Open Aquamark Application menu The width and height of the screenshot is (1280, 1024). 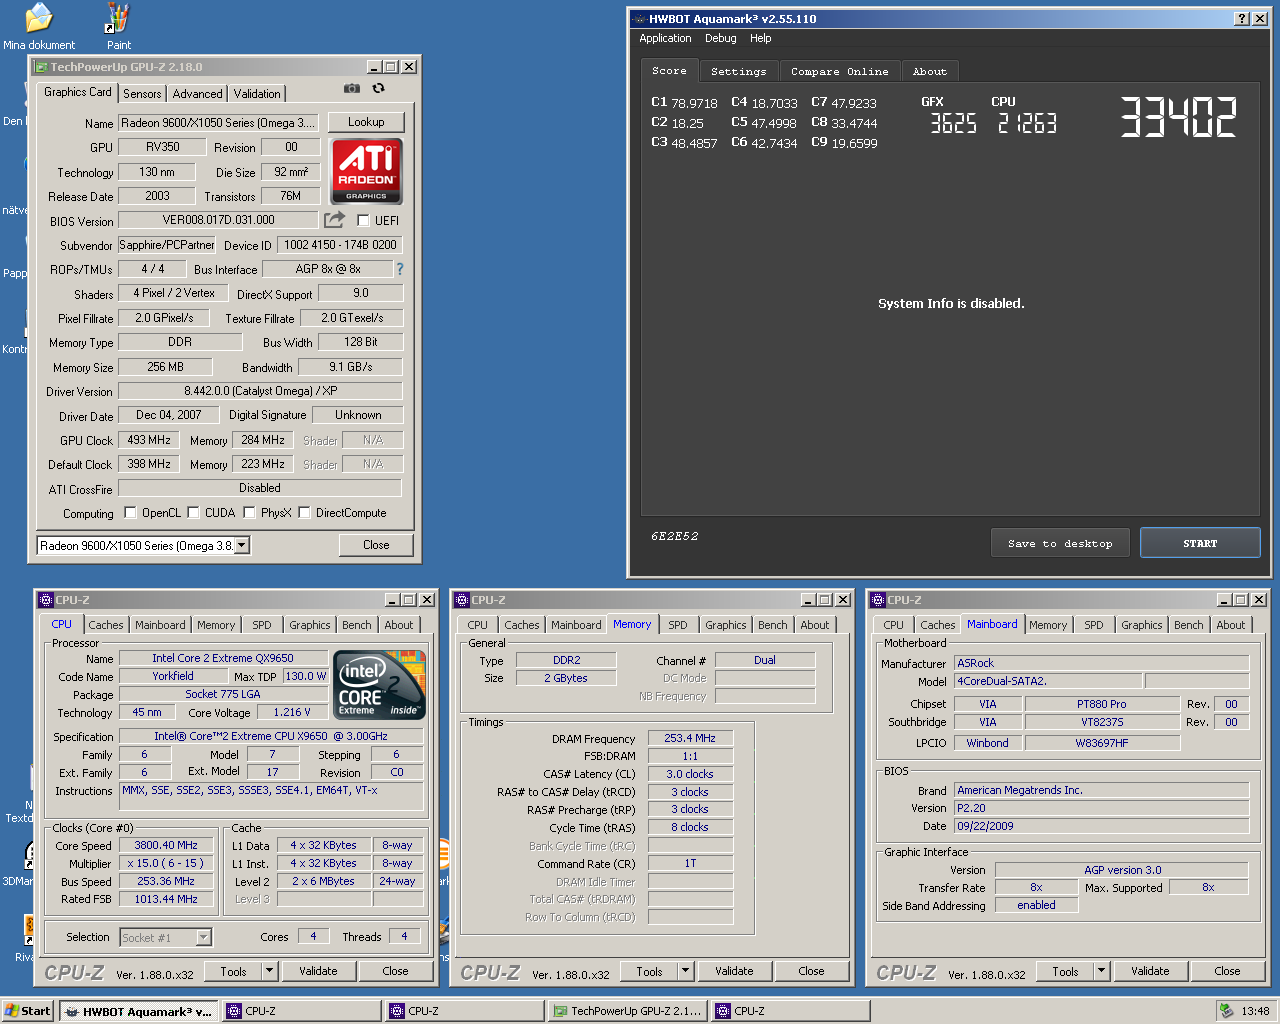click(665, 38)
